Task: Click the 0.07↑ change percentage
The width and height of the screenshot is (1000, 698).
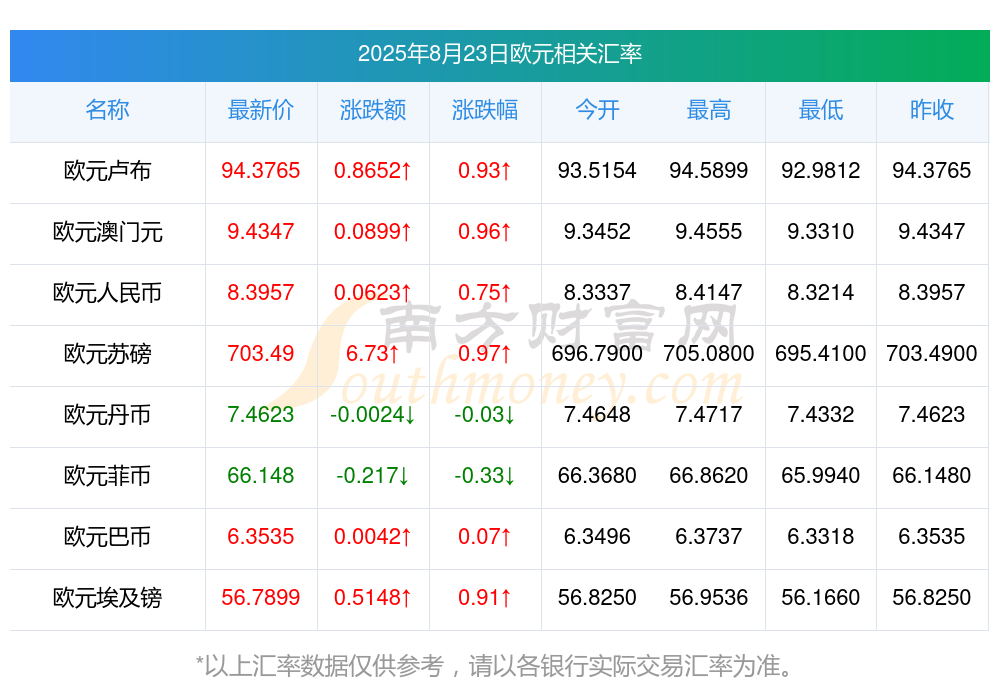Action: coord(485,536)
